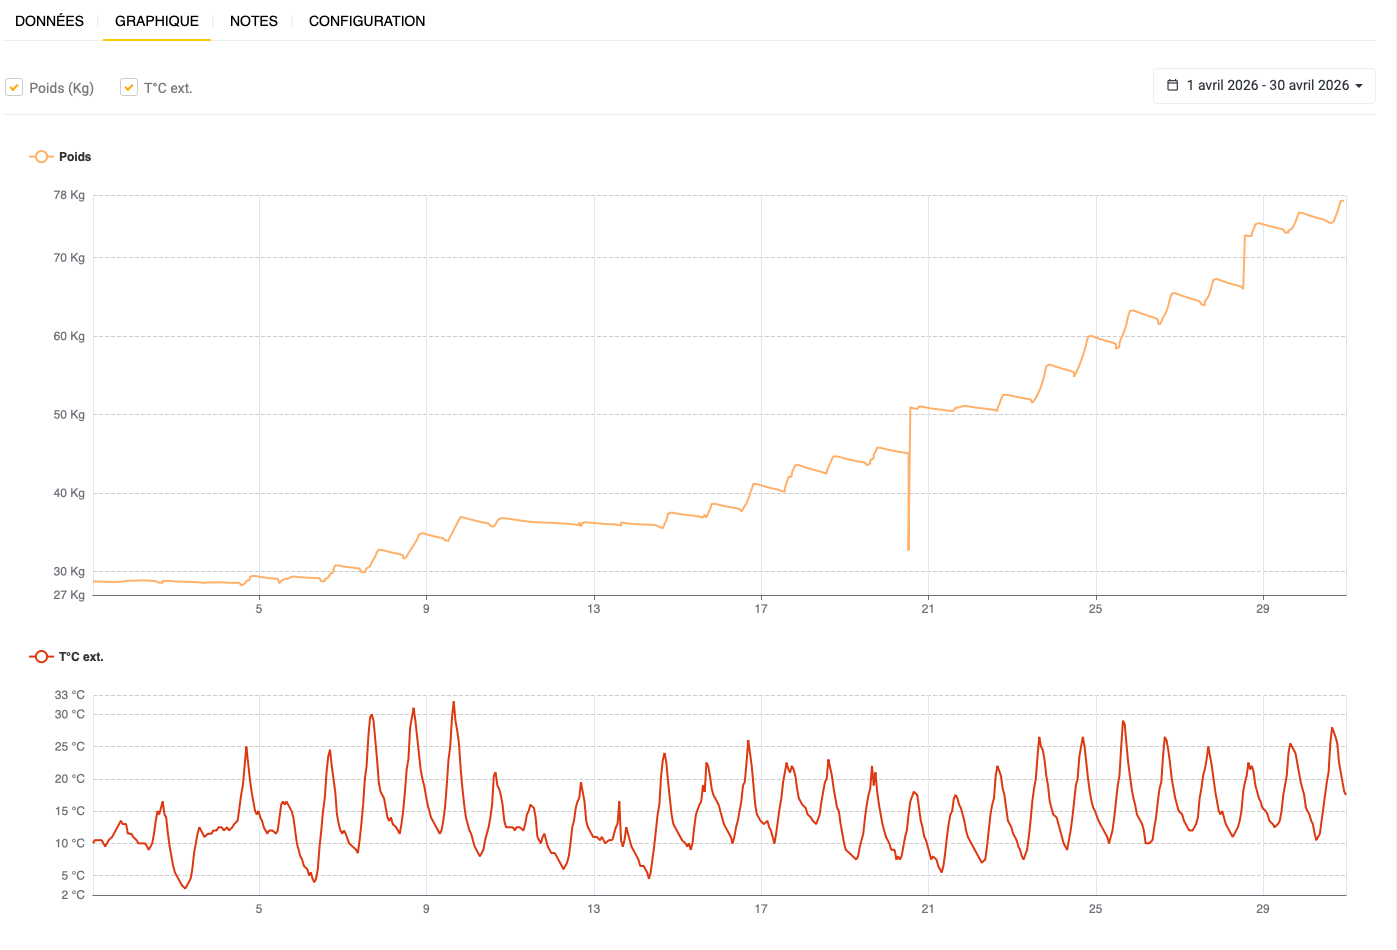Toggle the T°C ext. series legend label
Screen dimensions: 1397x950
tap(81, 657)
